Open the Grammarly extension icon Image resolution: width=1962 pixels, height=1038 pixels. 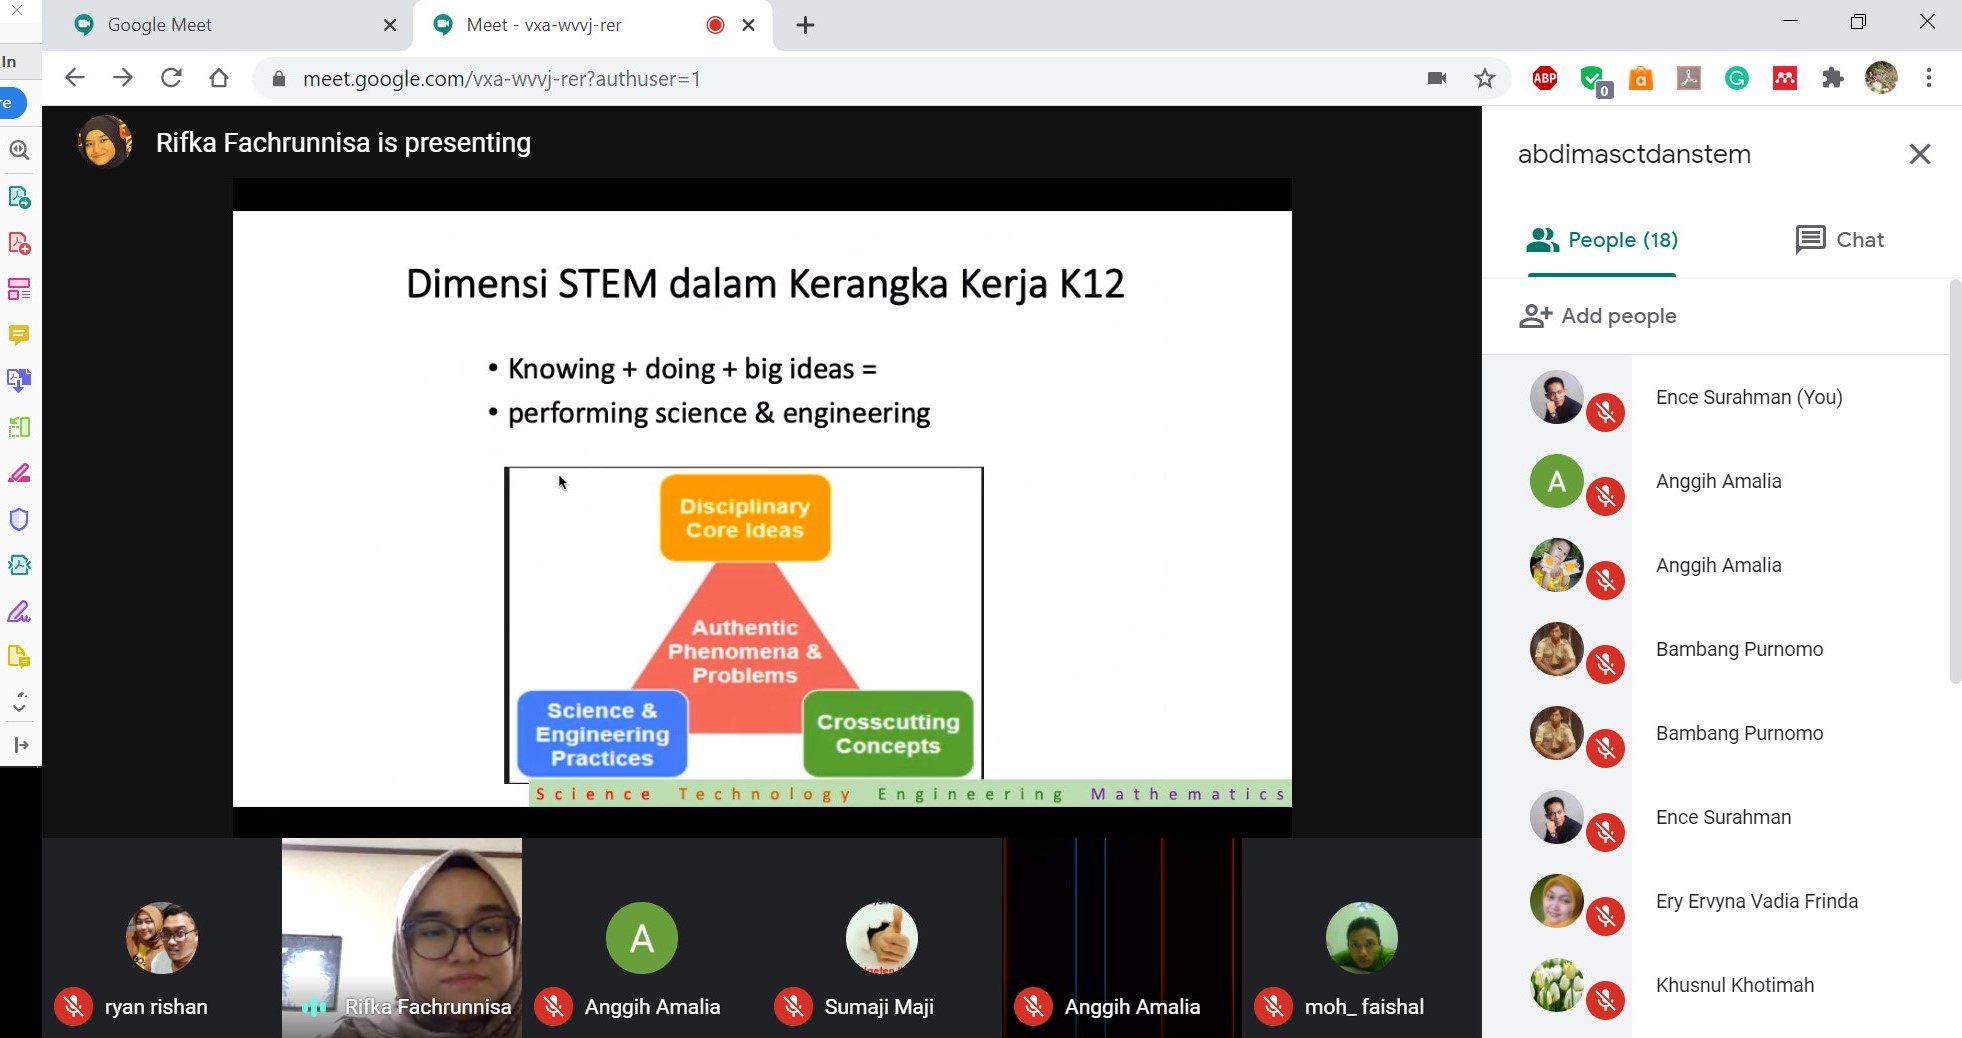pos(1737,78)
